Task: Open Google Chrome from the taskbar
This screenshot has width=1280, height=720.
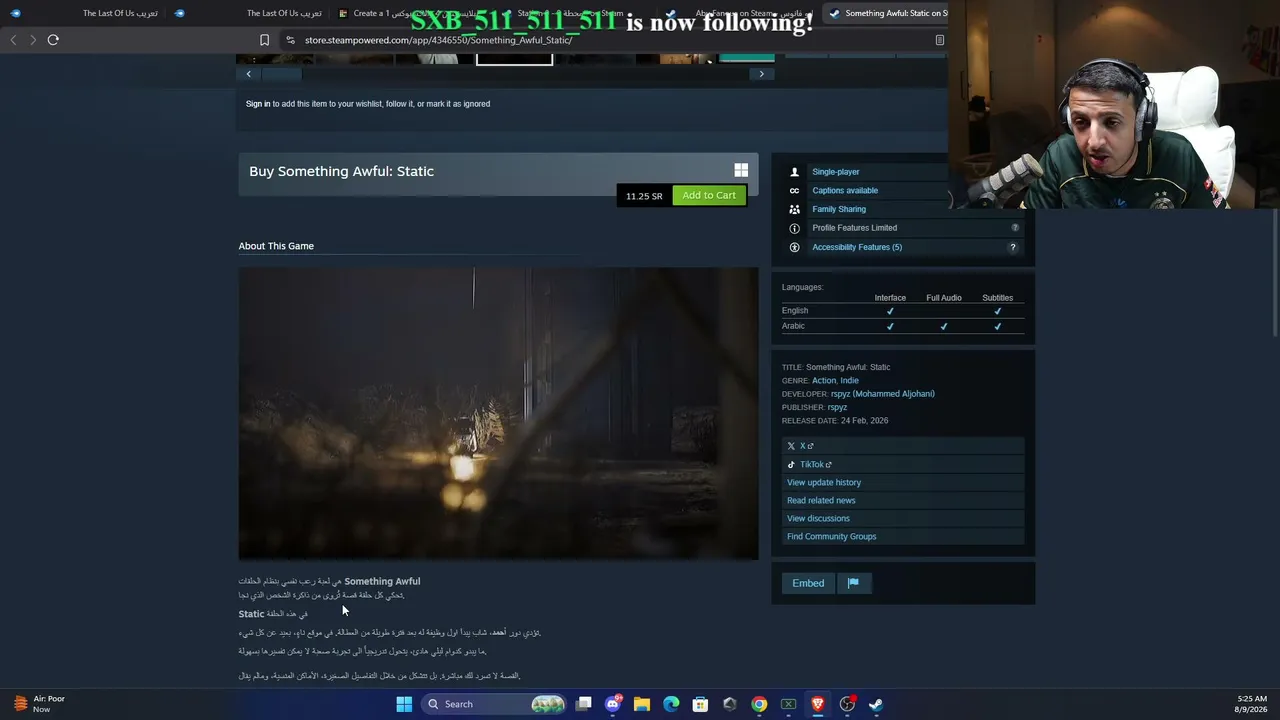Action: coord(759,704)
